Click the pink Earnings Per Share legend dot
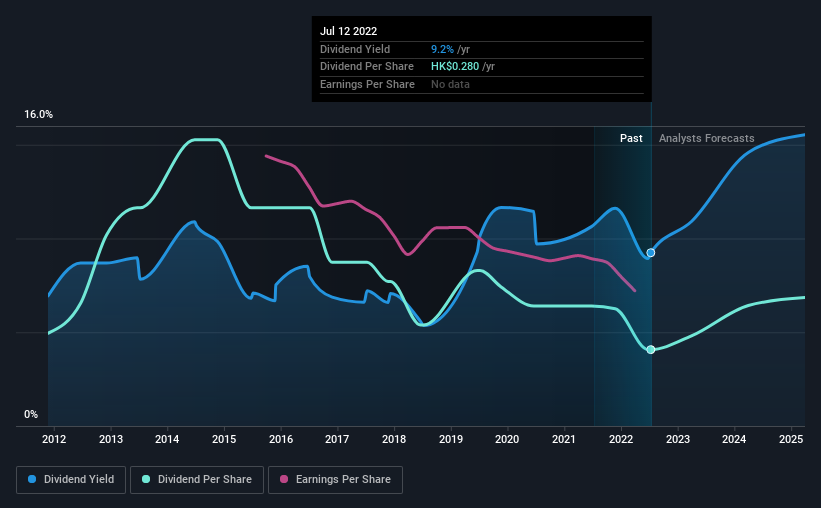The height and width of the screenshot is (508, 821). click(284, 479)
